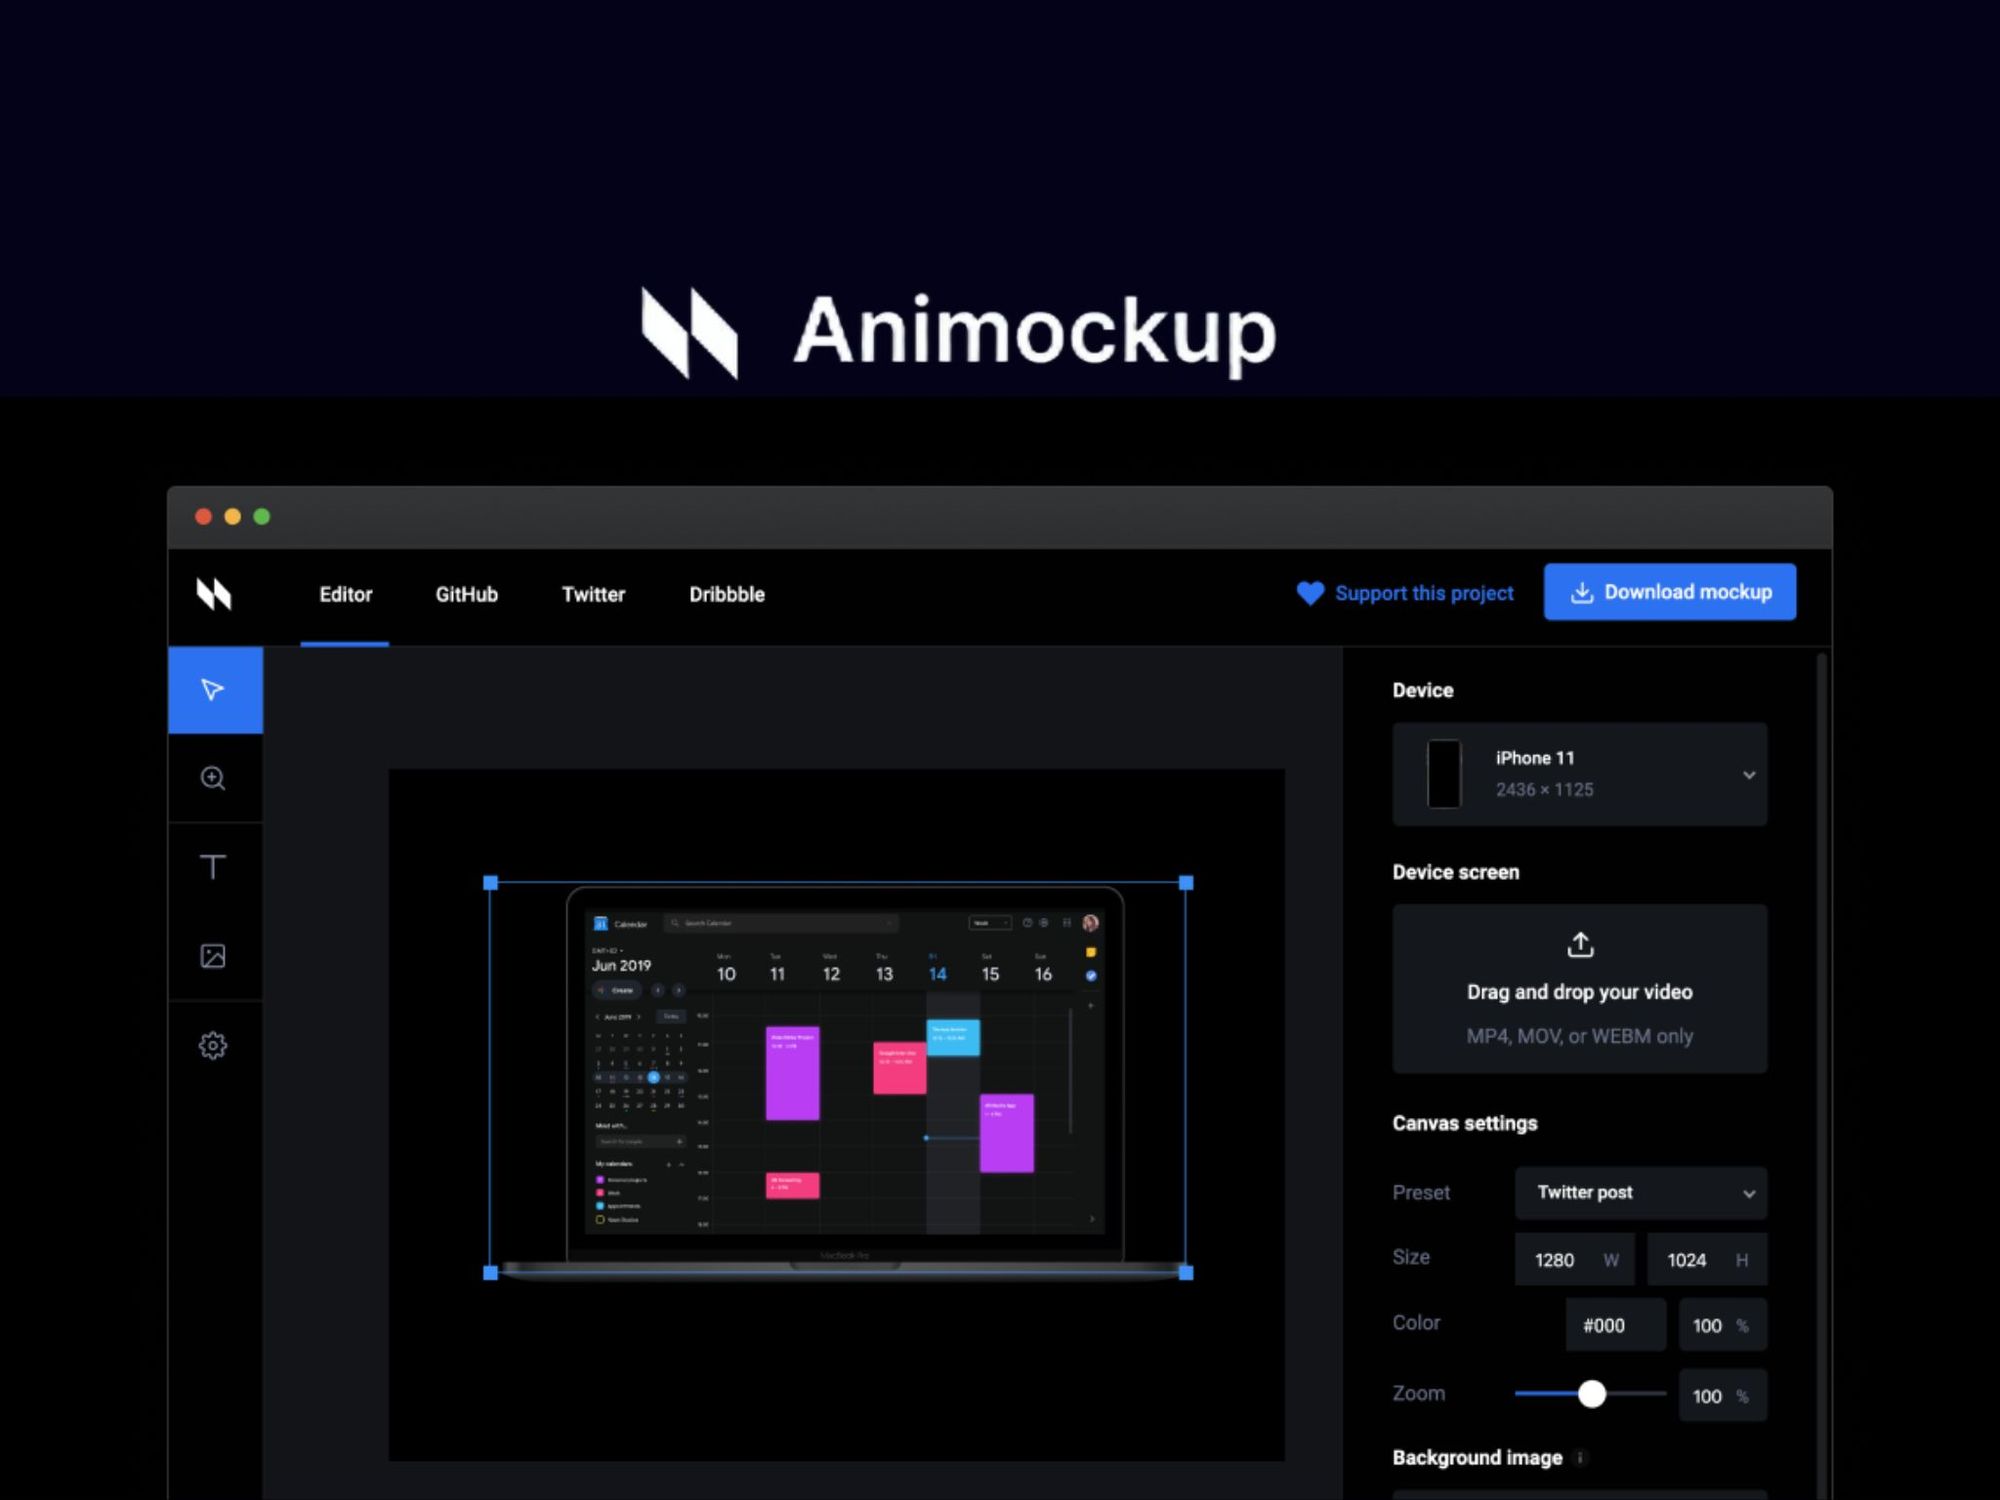This screenshot has width=2000, height=1500.
Task: Click the Zoom slider handle
Action: [x=1593, y=1393]
